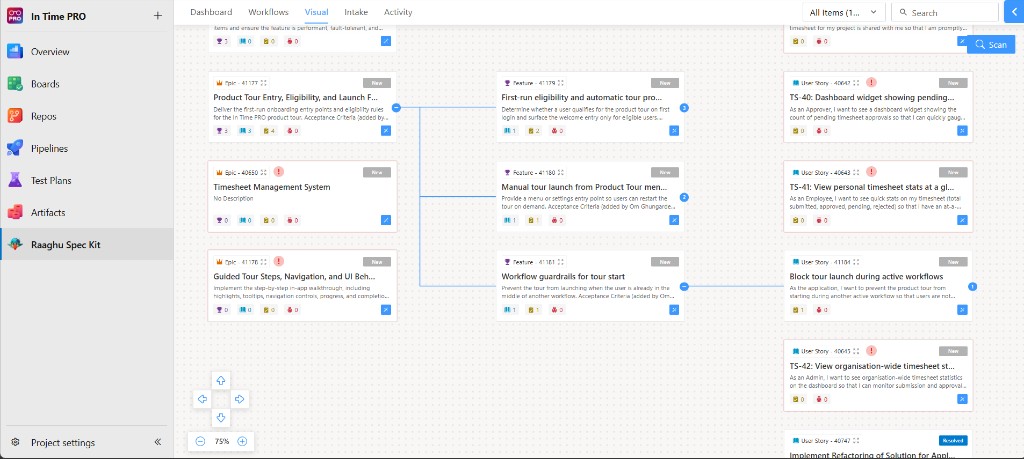The height and width of the screenshot is (459, 1024).
Task: Switch to the Dashboard tab
Action: click(x=211, y=12)
